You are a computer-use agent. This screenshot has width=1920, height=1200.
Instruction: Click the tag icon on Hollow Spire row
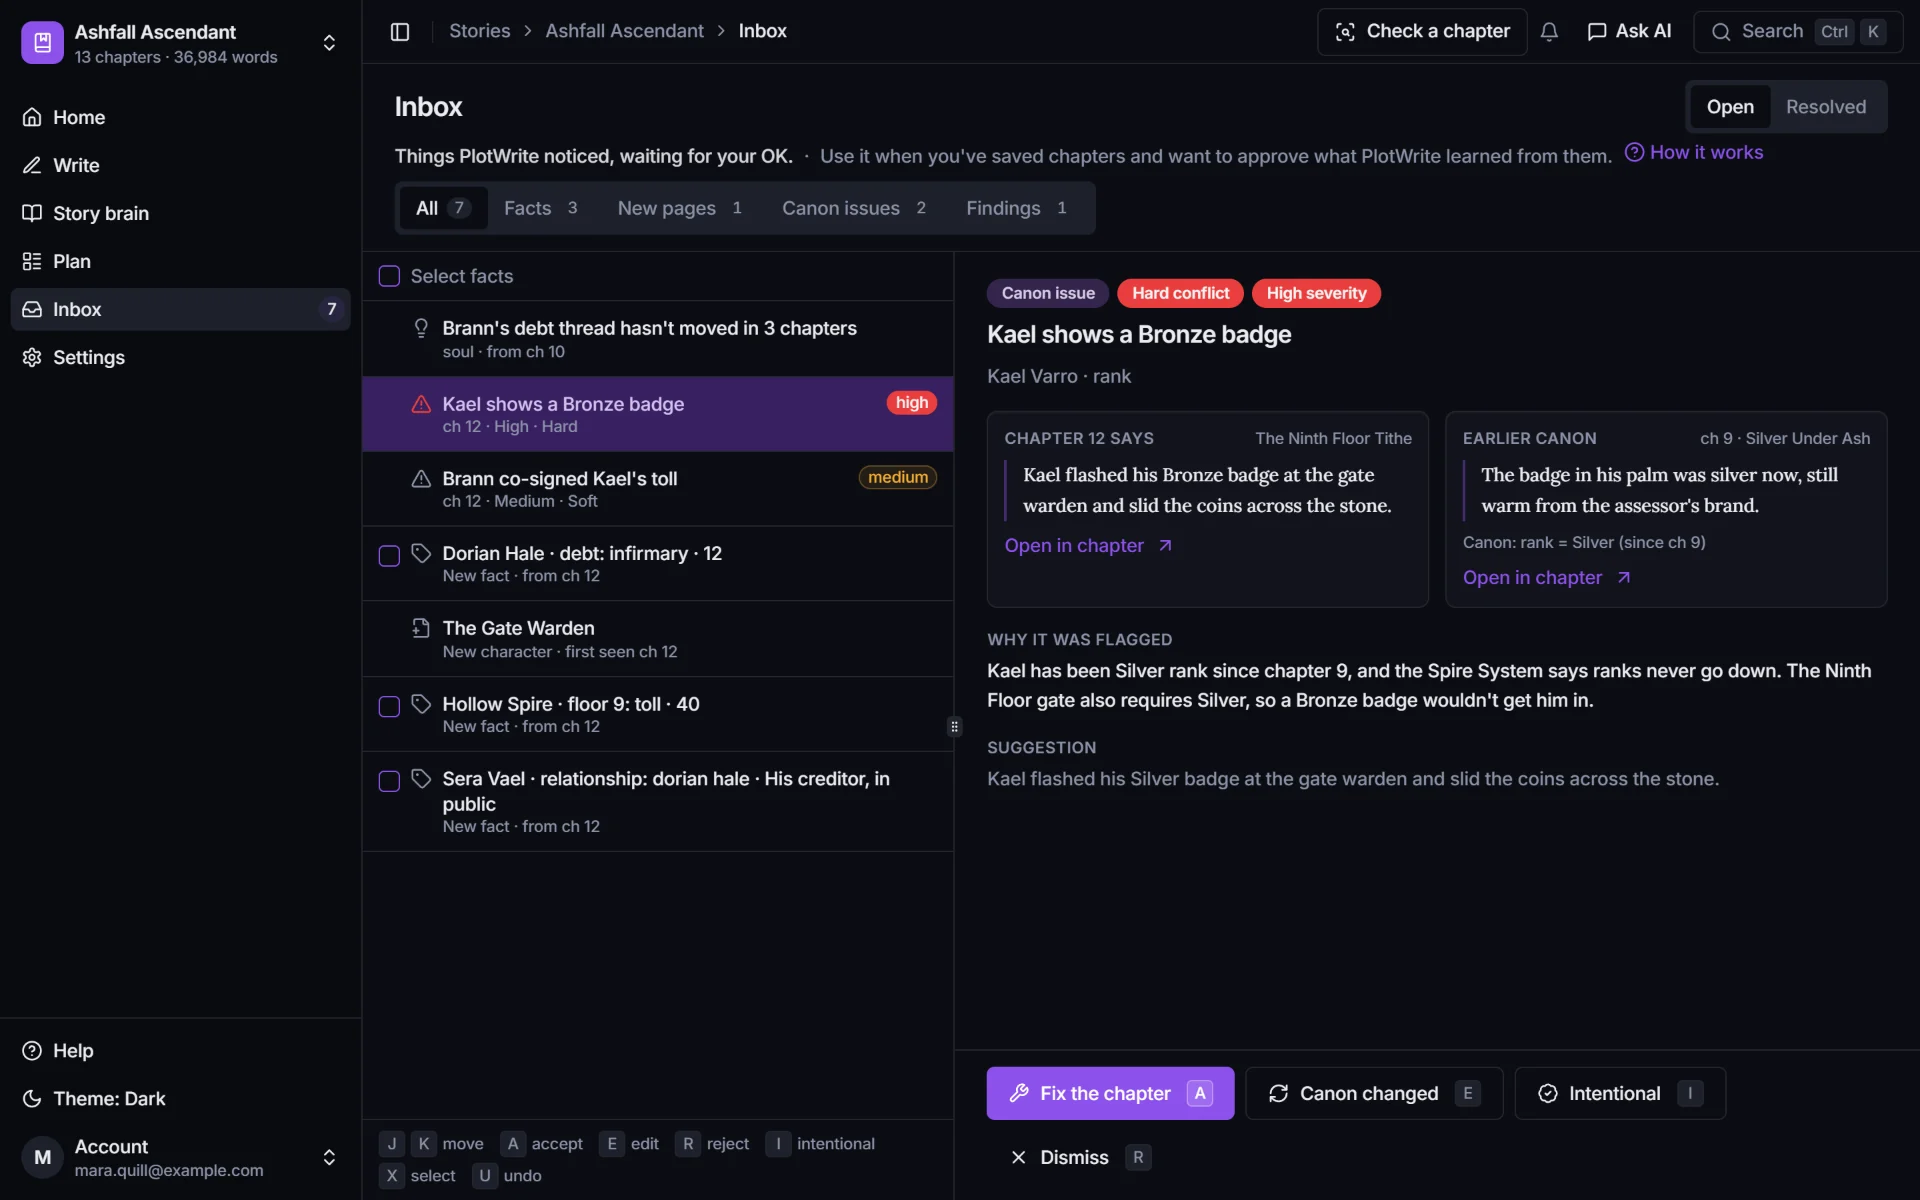pos(421,703)
